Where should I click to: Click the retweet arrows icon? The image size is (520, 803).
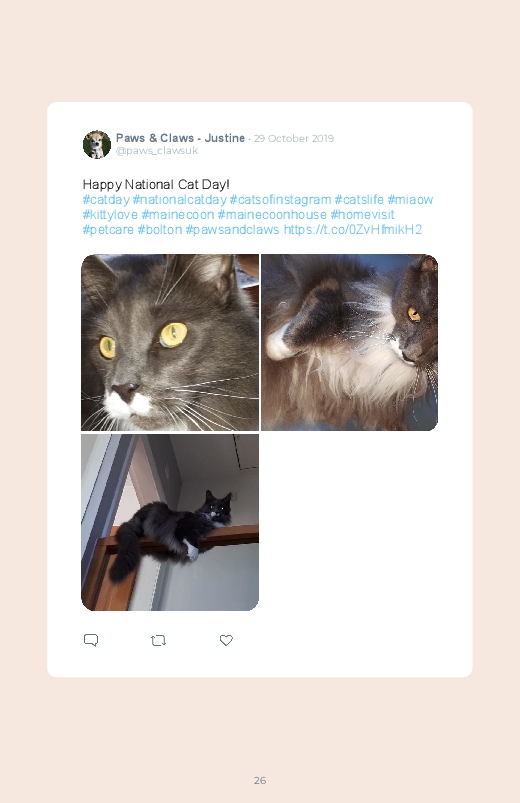[158, 640]
